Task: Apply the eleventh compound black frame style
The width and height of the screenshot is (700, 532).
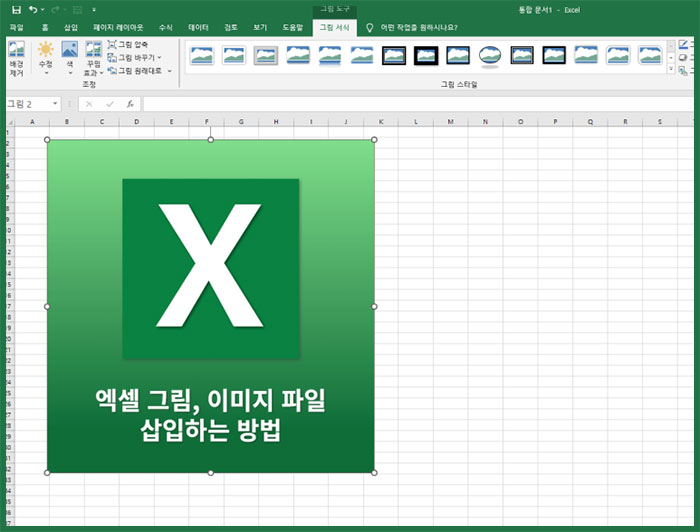Action: pyautogui.click(x=522, y=56)
